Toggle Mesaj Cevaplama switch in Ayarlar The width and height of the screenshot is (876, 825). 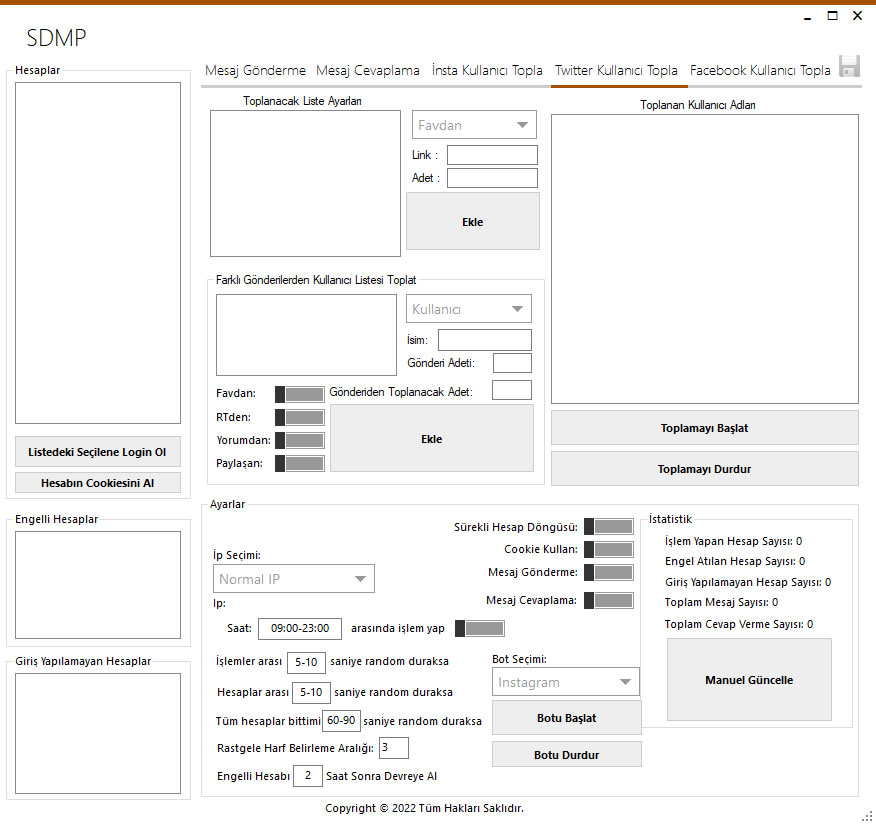[x=608, y=600]
